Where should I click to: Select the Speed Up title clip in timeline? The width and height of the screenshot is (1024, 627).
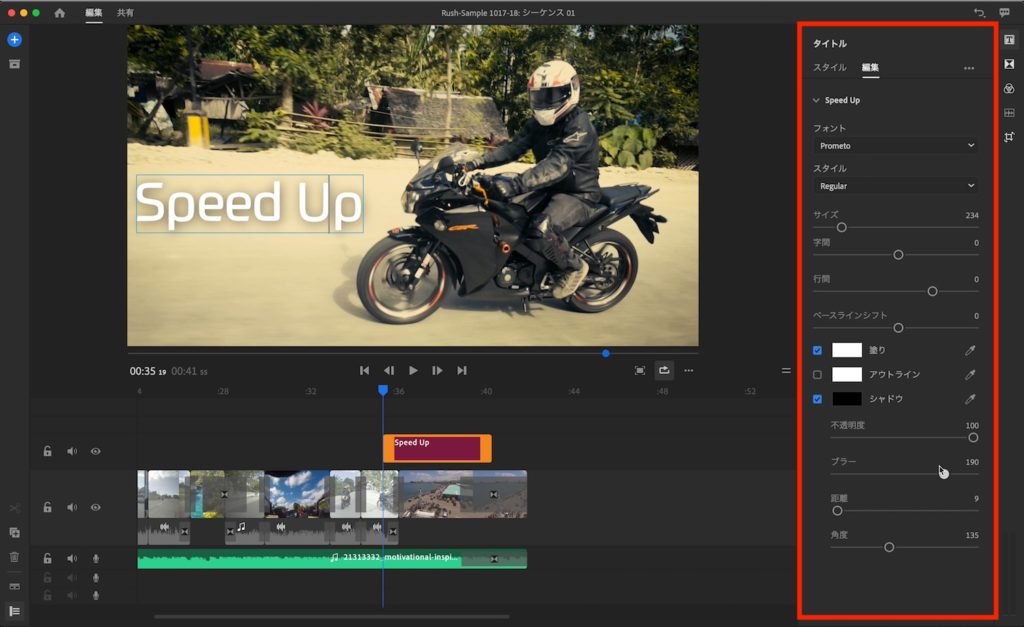click(x=436, y=448)
